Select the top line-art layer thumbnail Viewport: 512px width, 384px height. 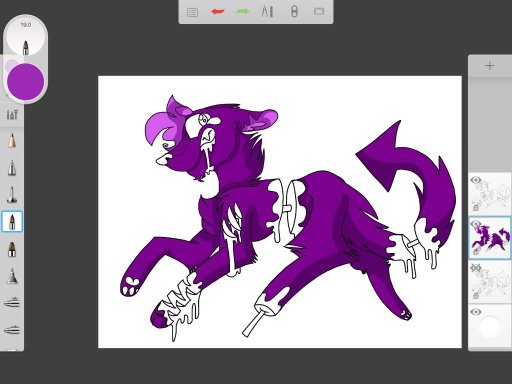(x=490, y=194)
